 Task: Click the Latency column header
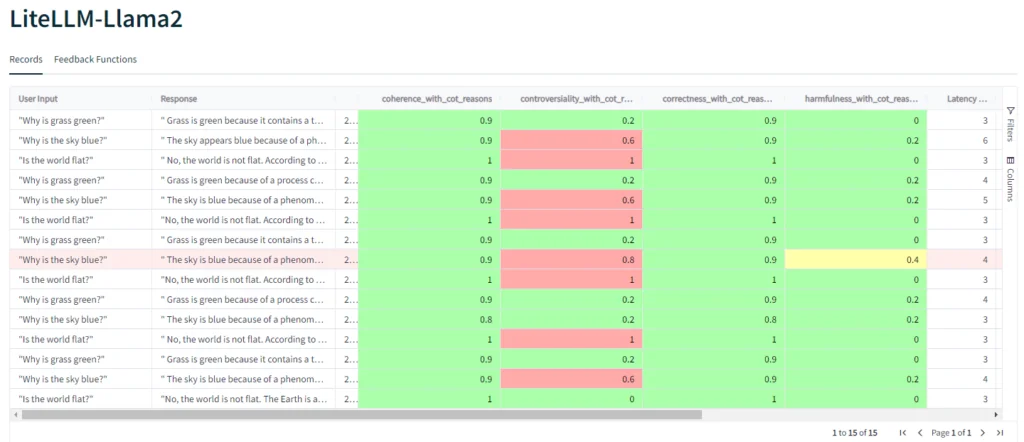966,99
